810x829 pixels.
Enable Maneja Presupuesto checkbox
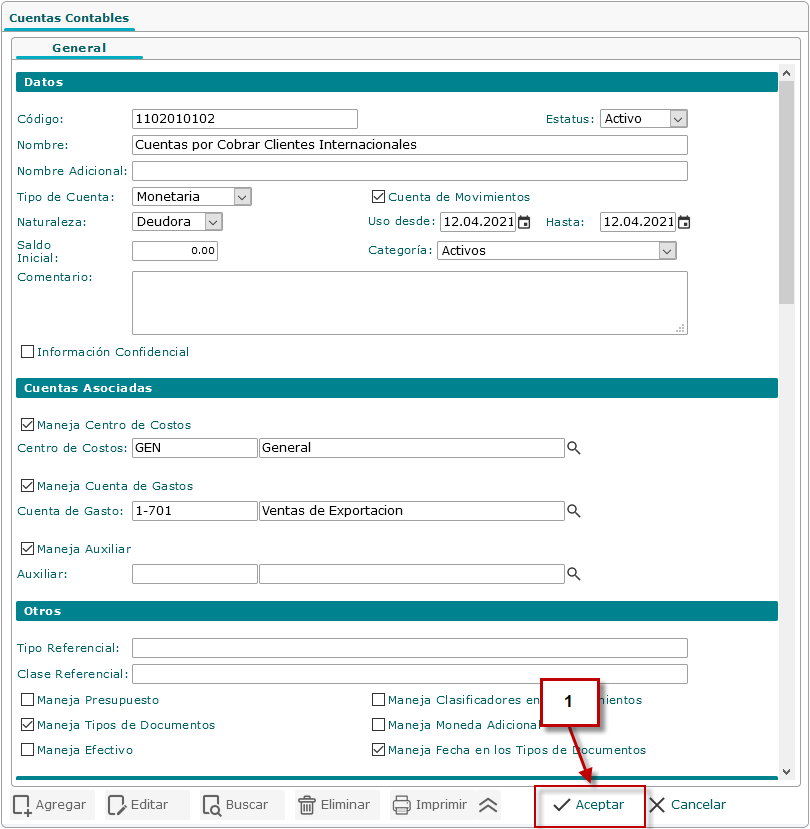[x=27, y=699]
